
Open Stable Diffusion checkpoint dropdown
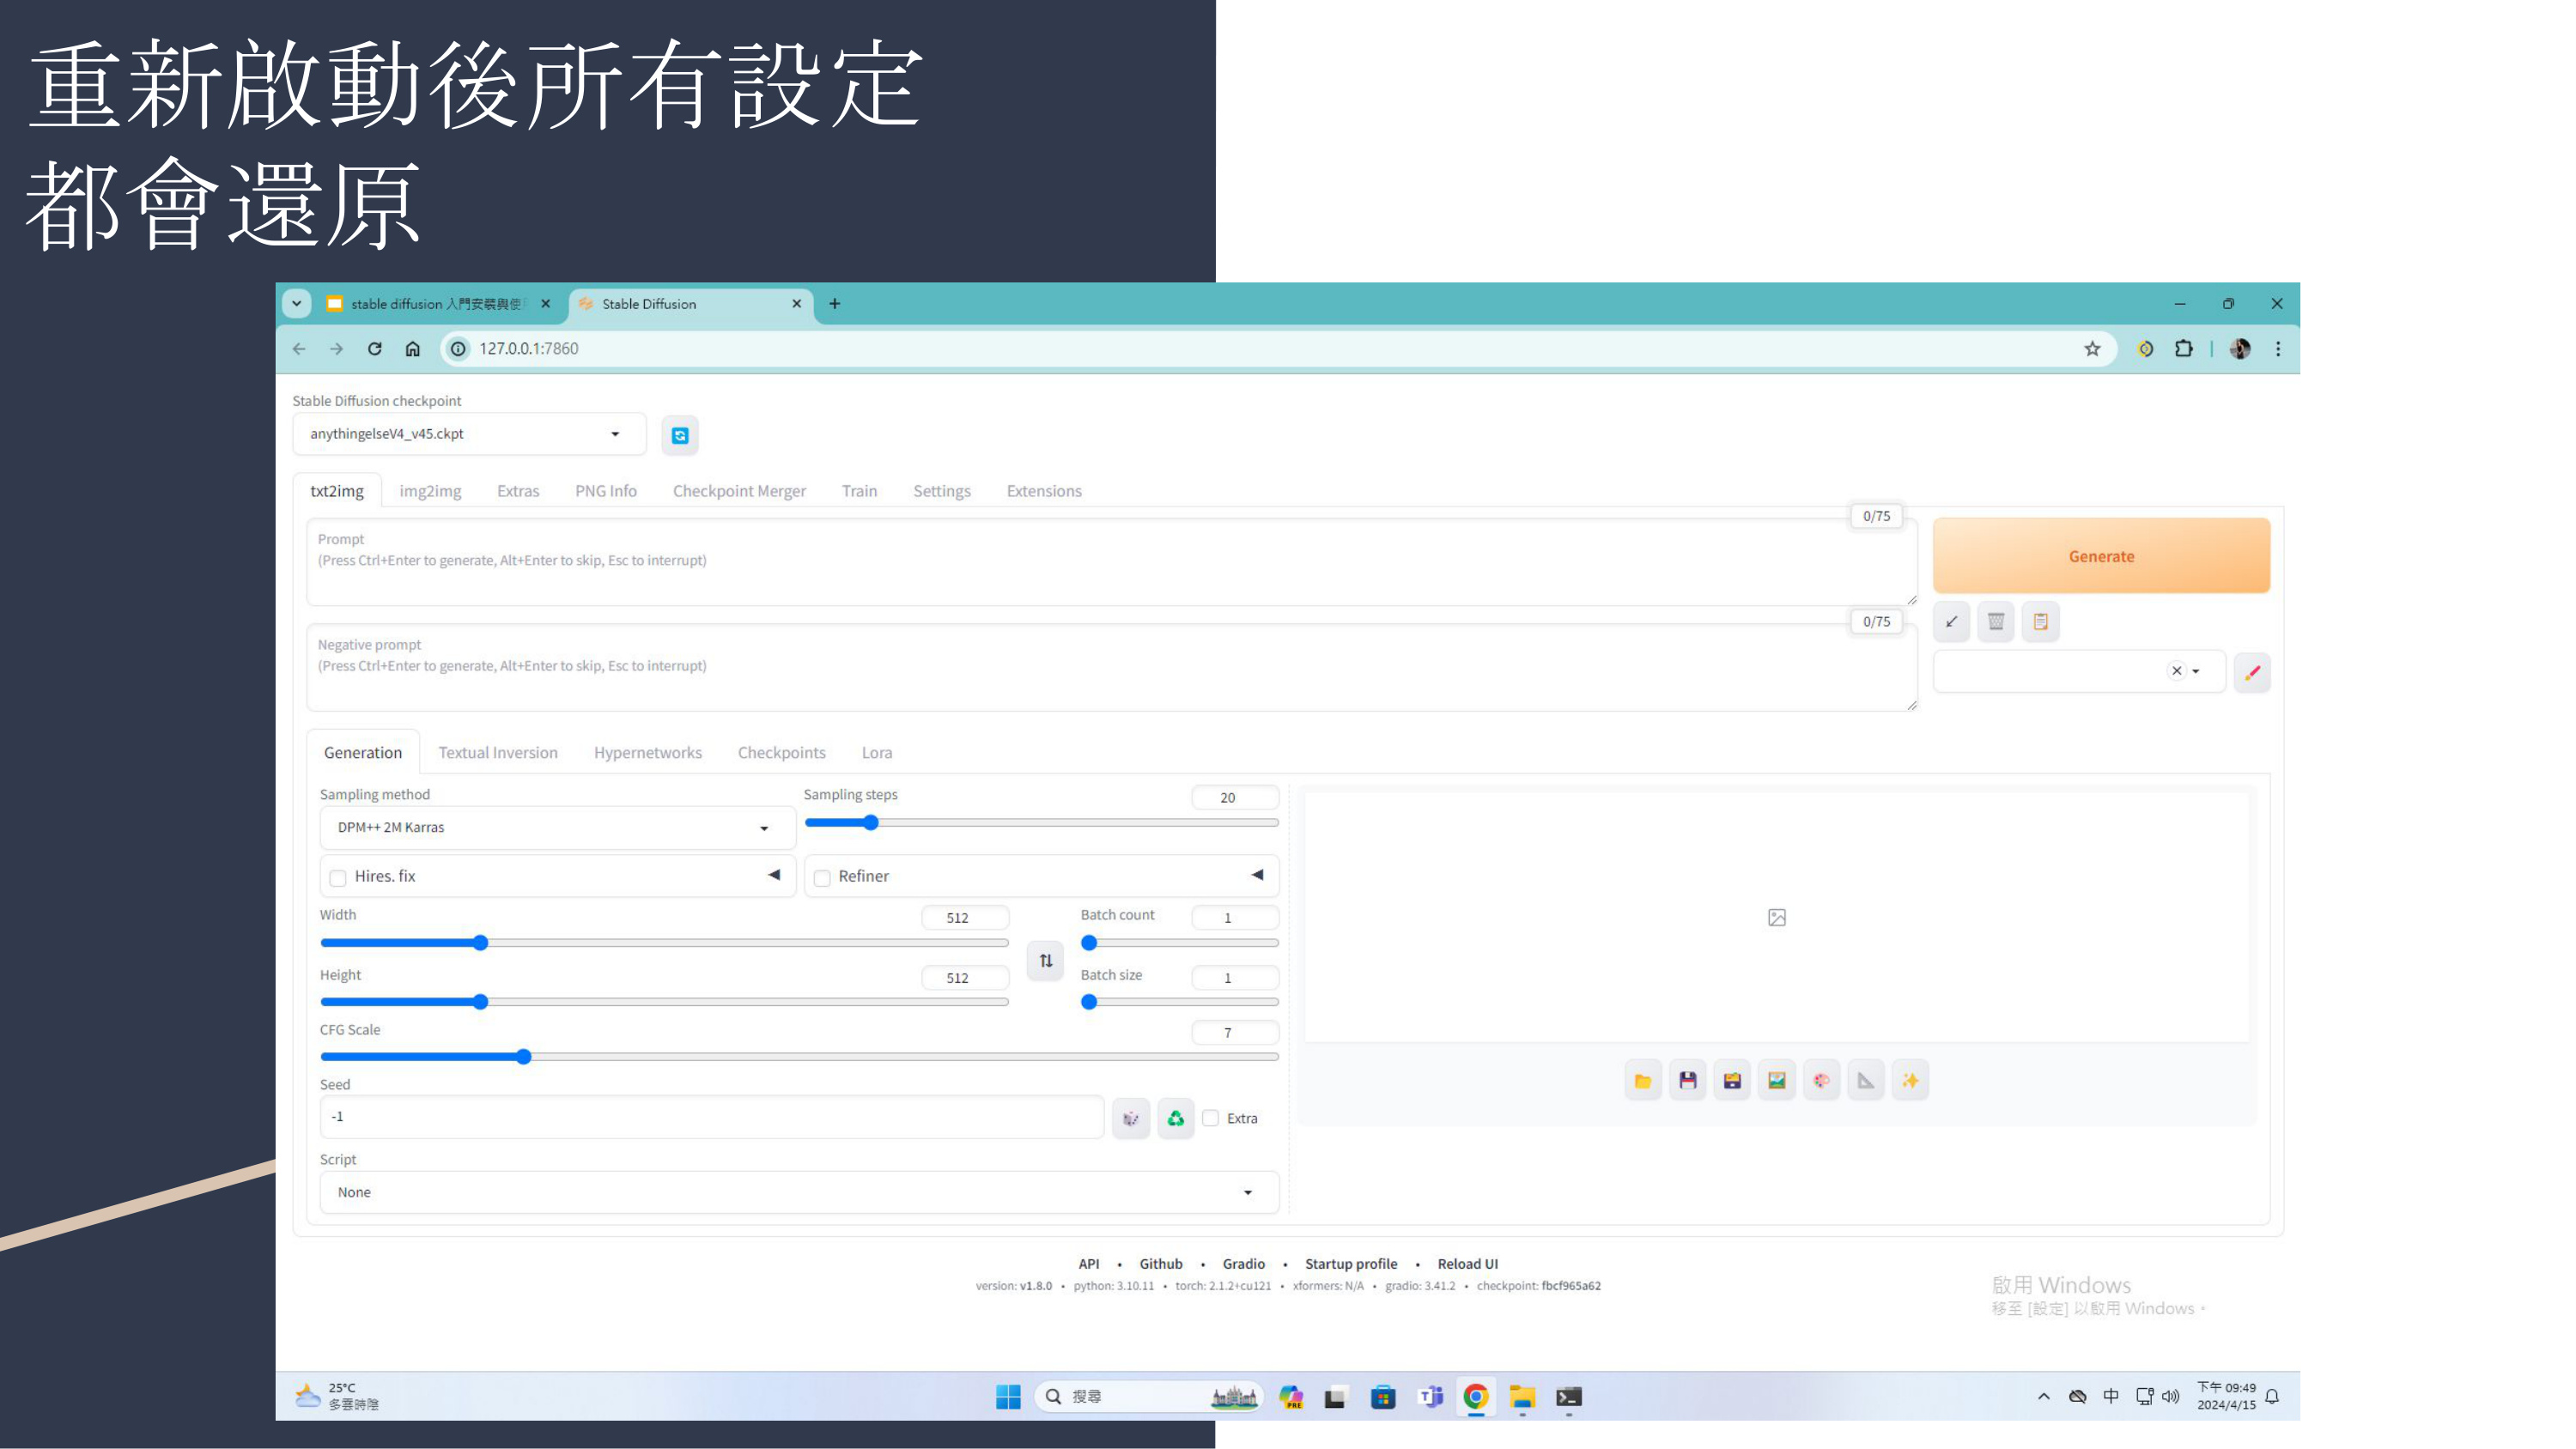469,434
